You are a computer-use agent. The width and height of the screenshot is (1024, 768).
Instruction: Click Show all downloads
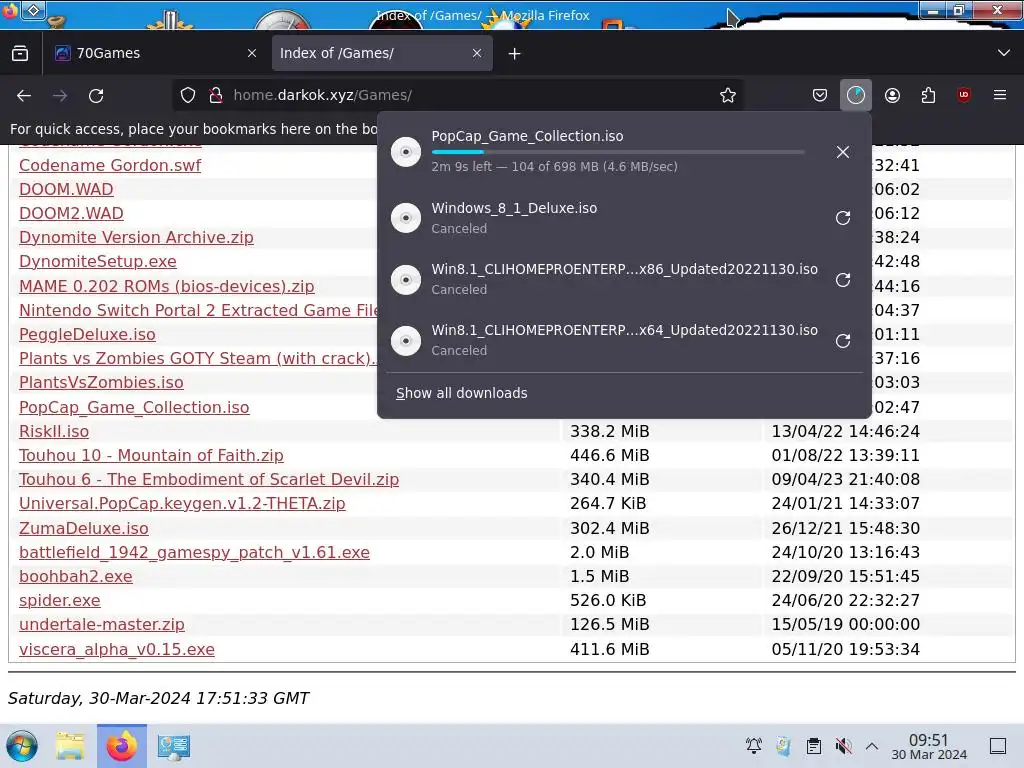(x=462, y=393)
